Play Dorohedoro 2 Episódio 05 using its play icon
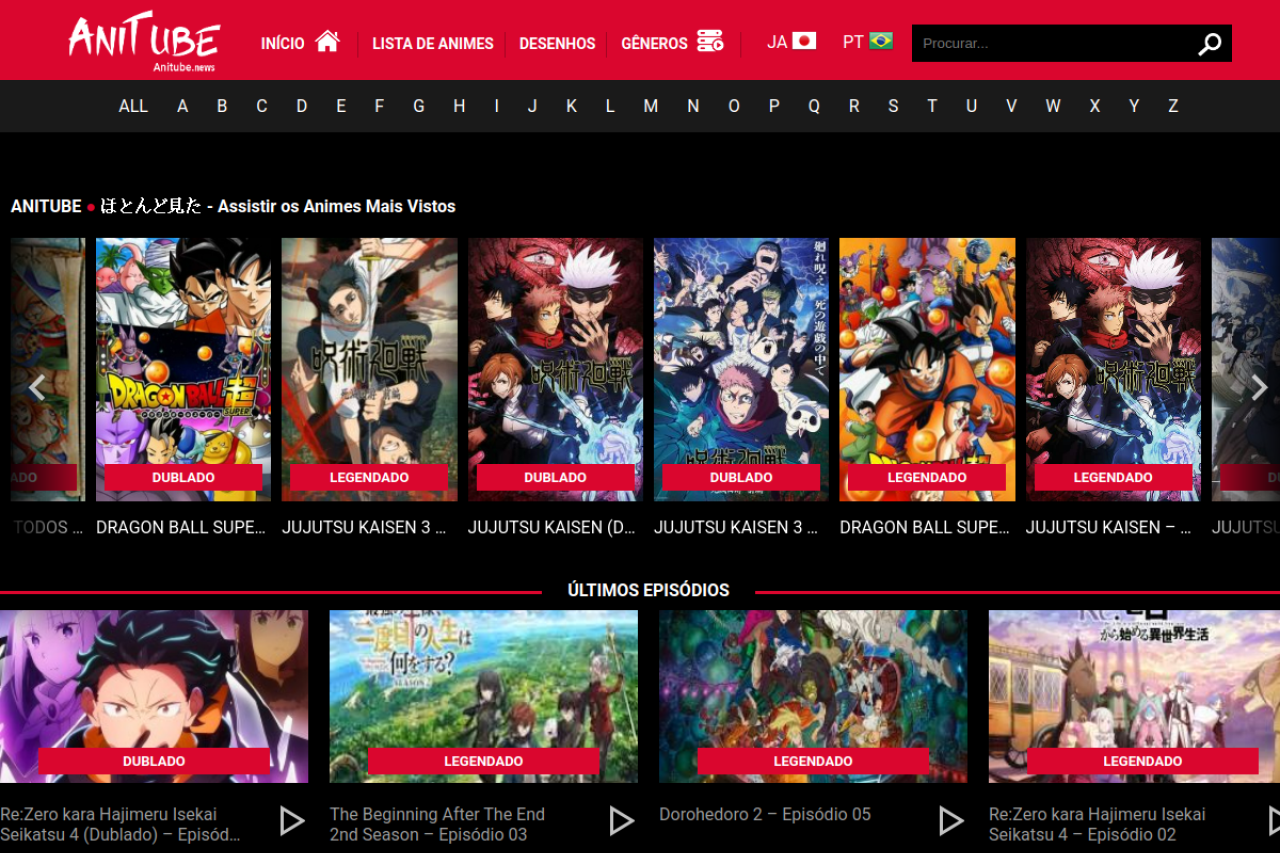The width and height of the screenshot is (1280, 853). [950, 821]
